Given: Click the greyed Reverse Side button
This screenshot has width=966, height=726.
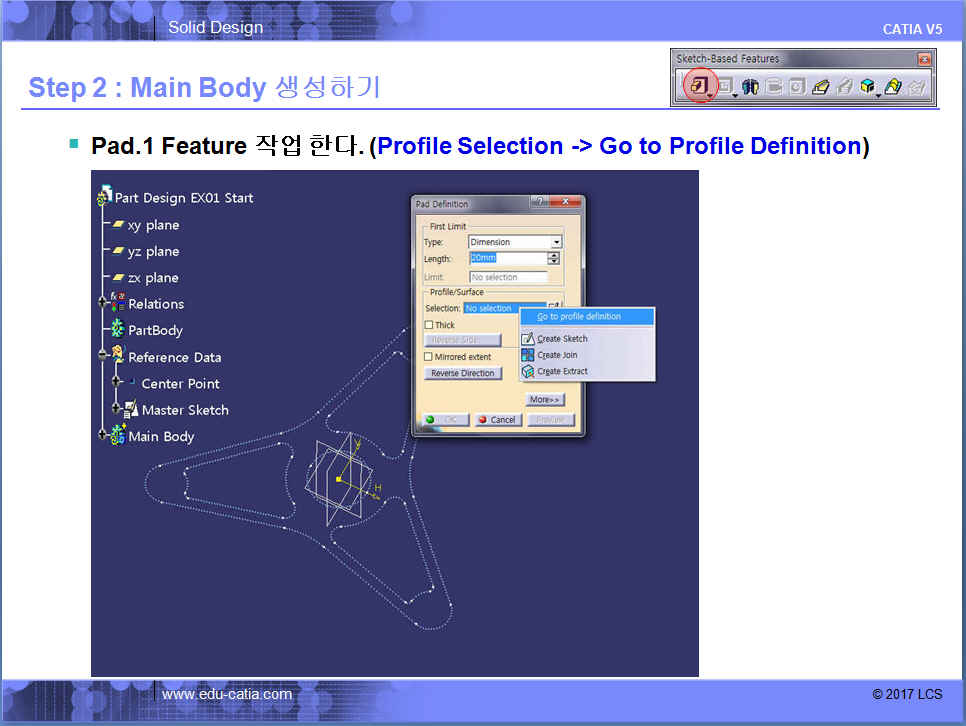Looking at the screenshot, I should point(462,340).
